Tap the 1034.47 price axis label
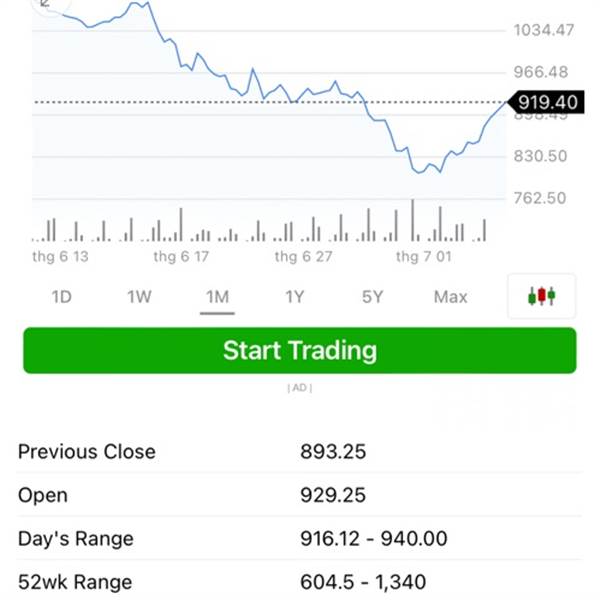Image resolution: width=600 pixels, height=600 pixels. point(544,30)
